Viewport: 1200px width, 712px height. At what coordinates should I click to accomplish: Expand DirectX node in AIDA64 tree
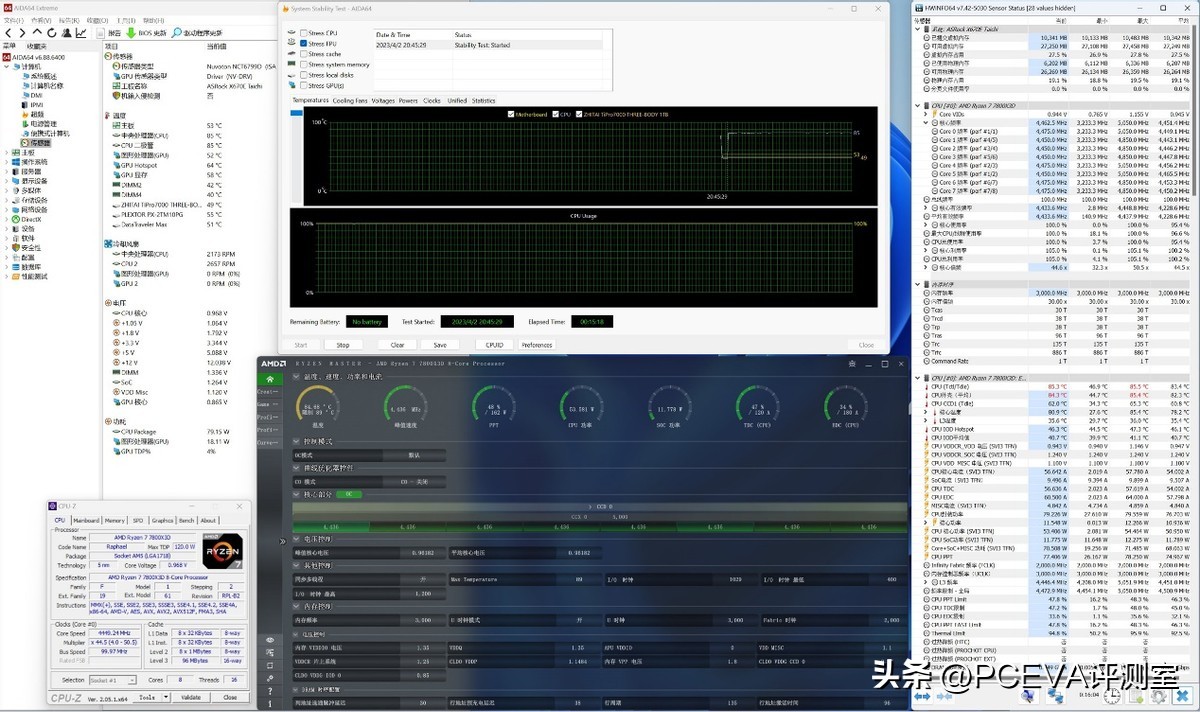point(6,219)
